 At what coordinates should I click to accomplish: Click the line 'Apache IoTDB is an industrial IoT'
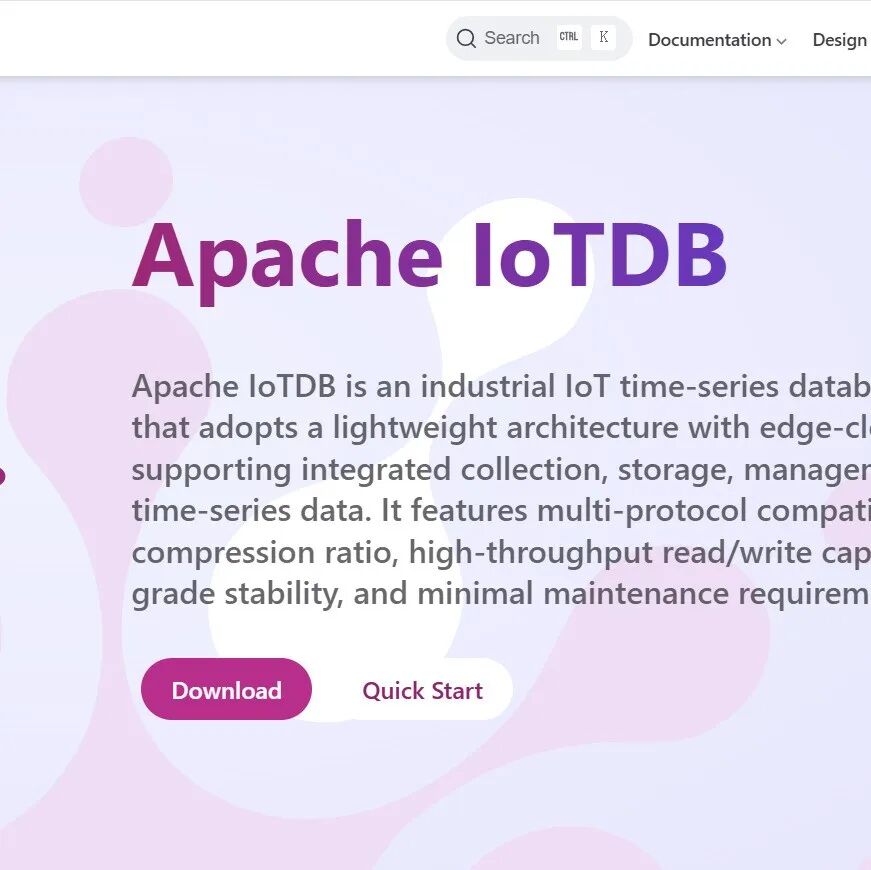[x=371, y=386]
